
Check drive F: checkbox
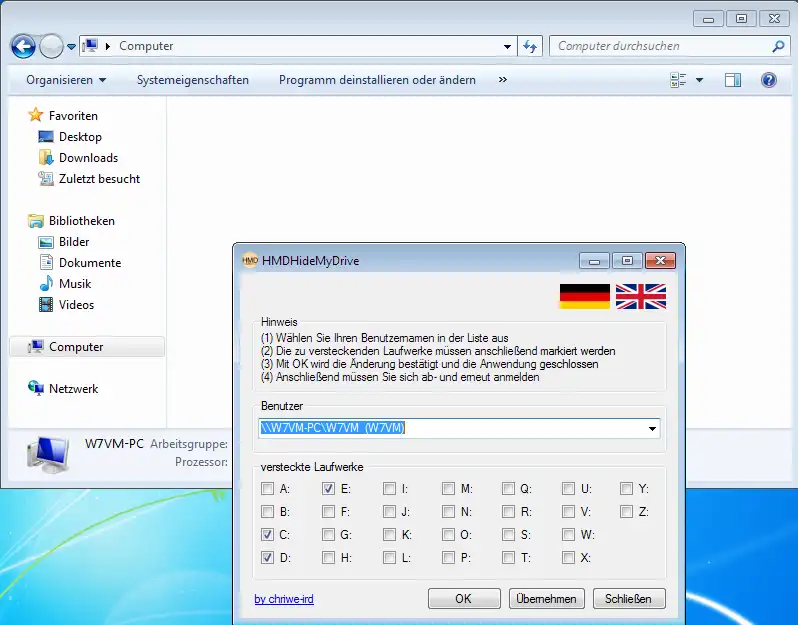click(x=328, y=512)
